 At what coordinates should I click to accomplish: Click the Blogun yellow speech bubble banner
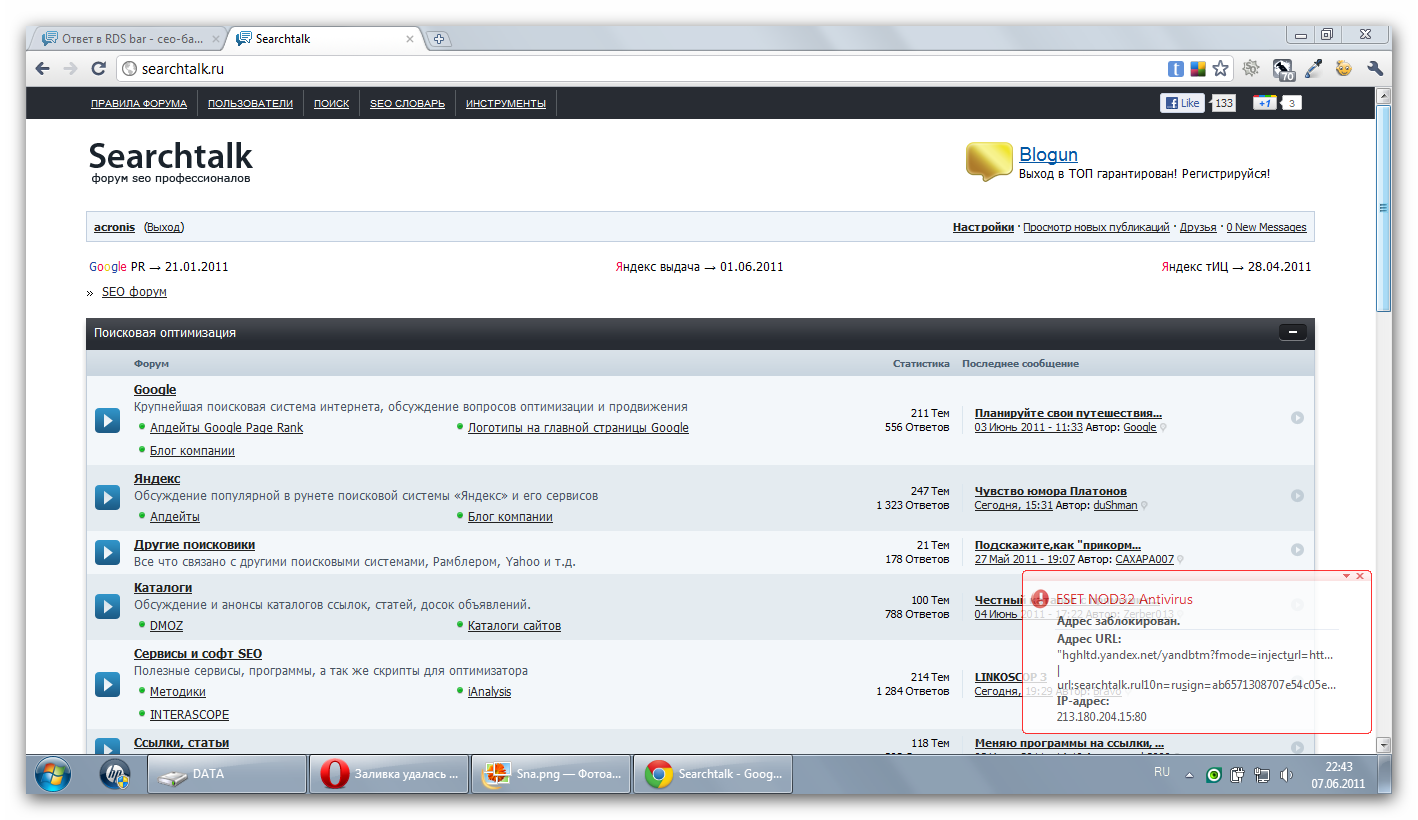point(989,161)
